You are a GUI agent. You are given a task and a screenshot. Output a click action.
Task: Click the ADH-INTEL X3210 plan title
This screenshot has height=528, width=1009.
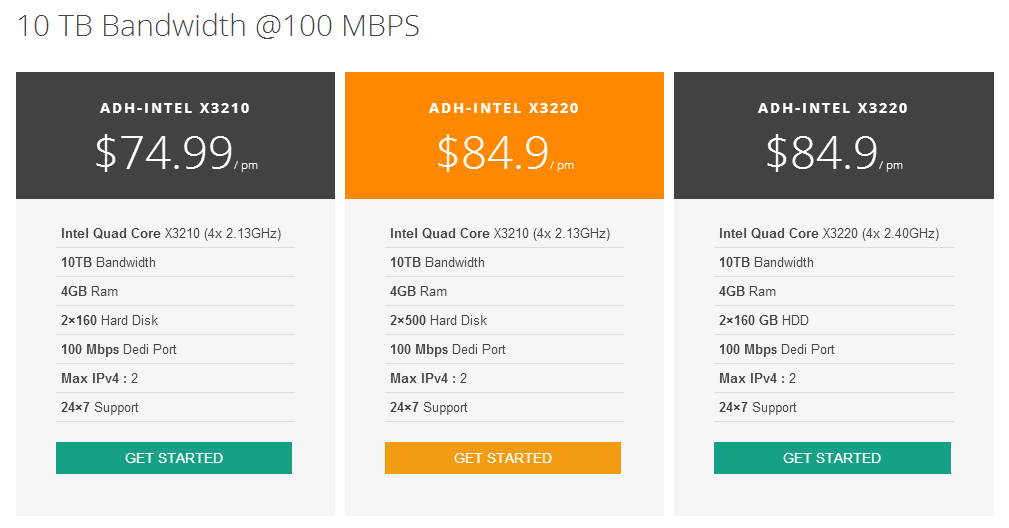175,108
